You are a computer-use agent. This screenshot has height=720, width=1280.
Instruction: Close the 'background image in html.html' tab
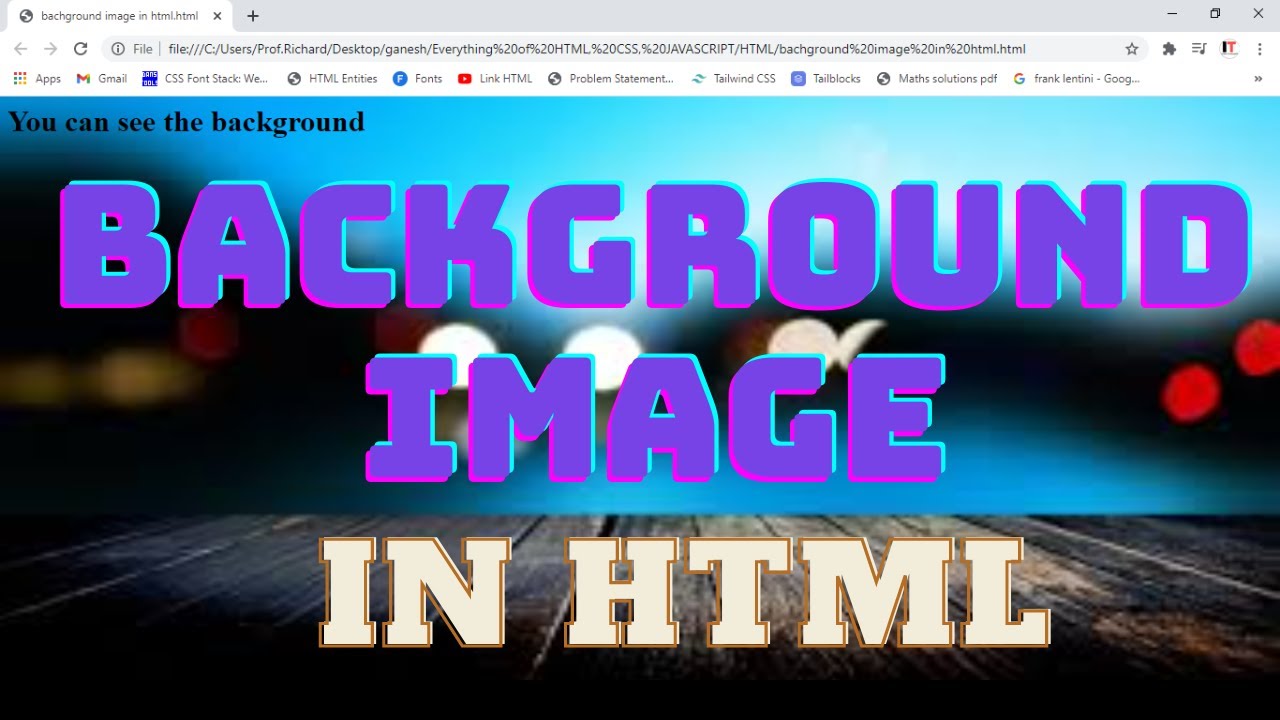click(217, 16)
